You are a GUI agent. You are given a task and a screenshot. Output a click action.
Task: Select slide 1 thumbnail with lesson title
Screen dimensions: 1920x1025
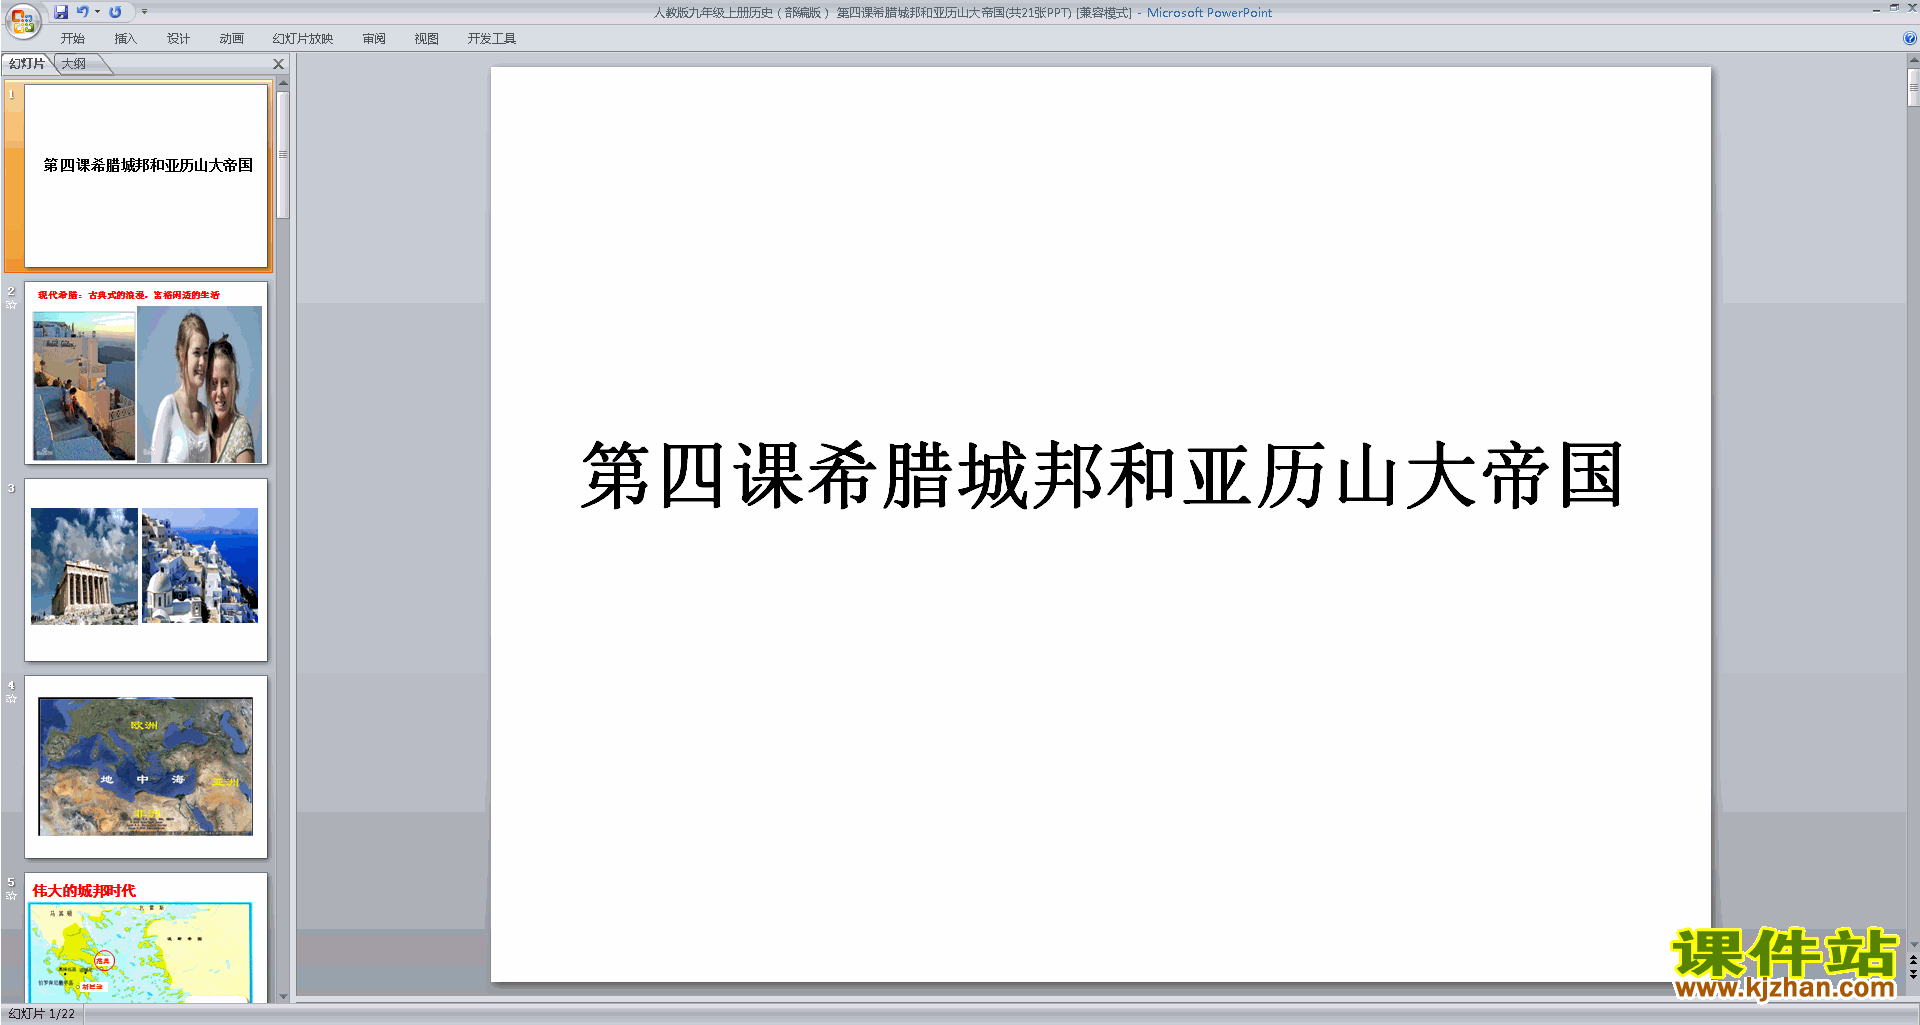point(146,175)
